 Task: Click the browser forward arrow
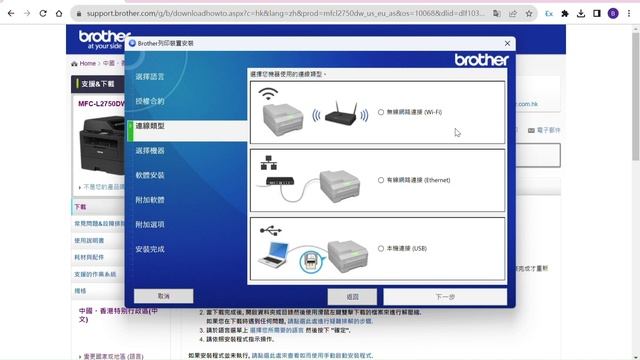(27, 13)
